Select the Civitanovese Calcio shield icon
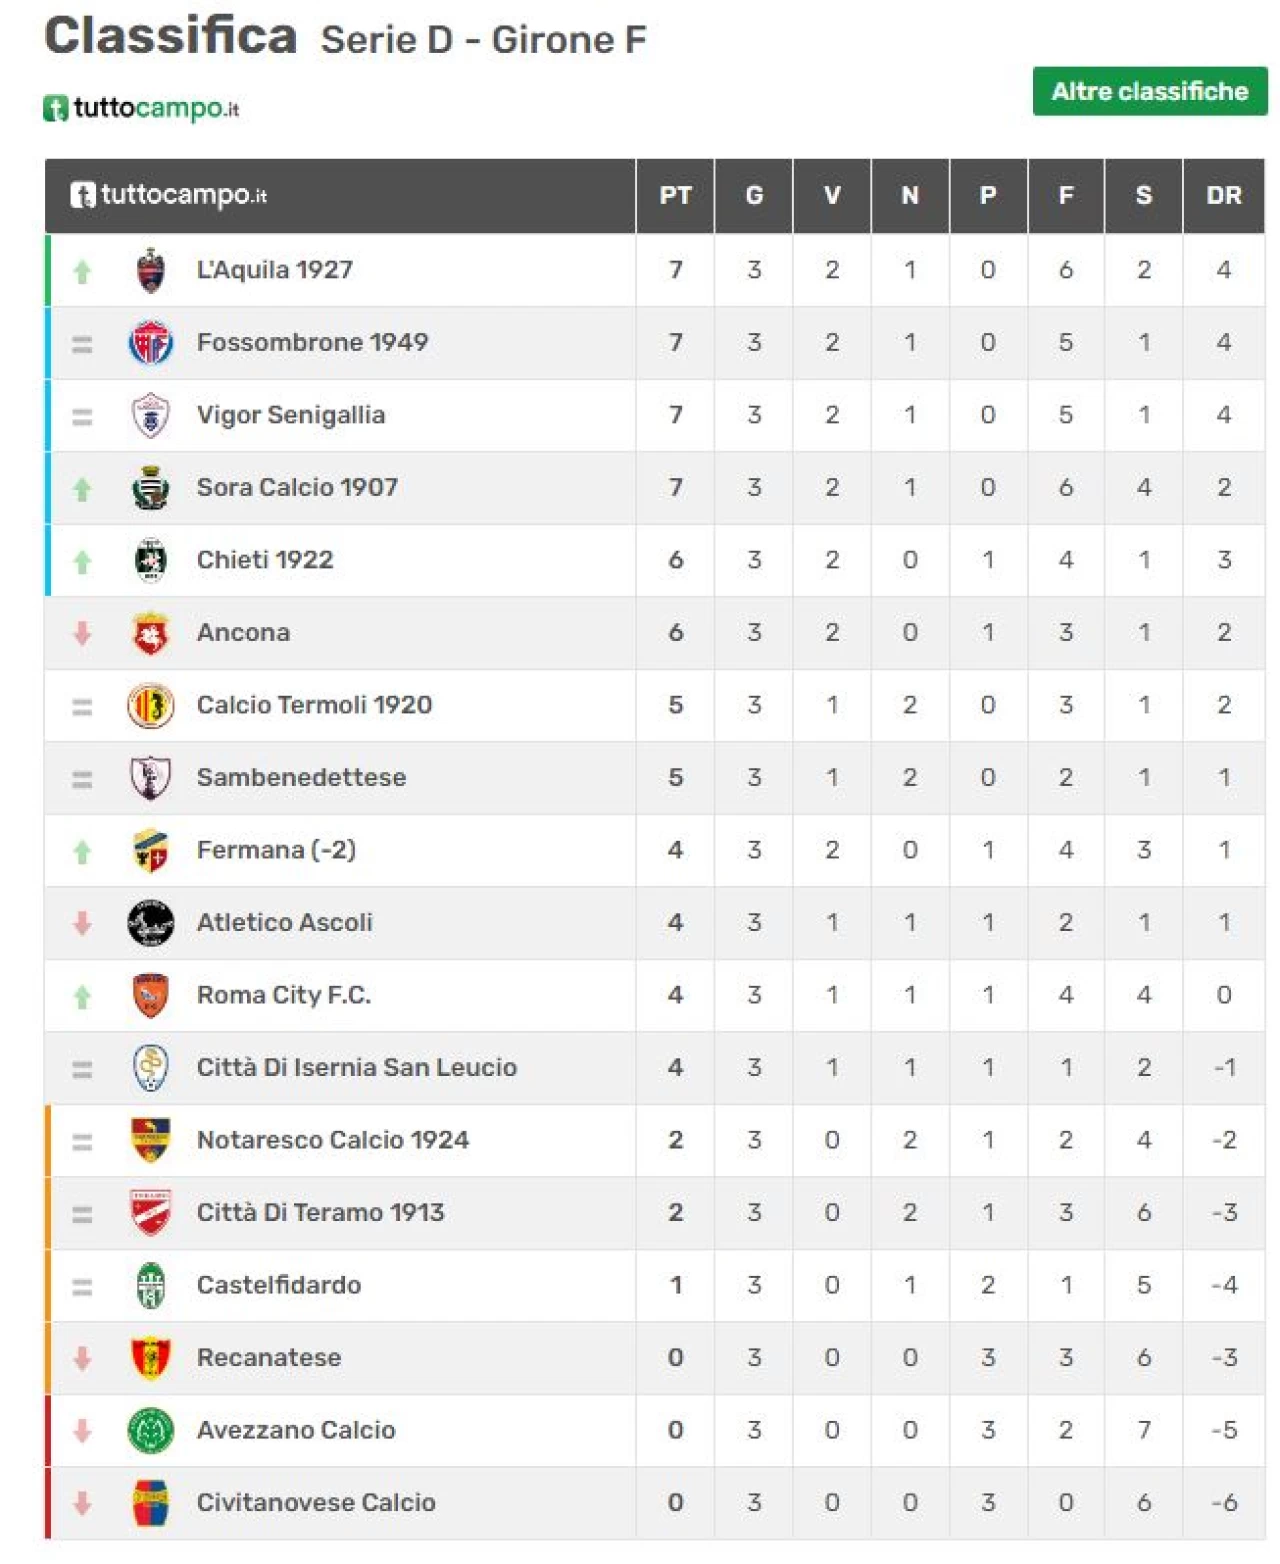1280x1564 pixels. 151,1503
